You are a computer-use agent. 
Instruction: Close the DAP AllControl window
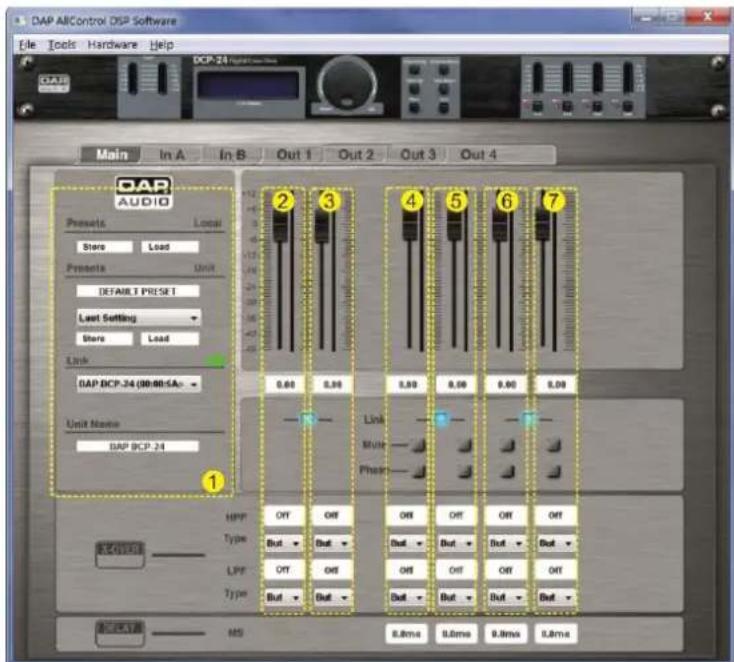coord(707,17)
